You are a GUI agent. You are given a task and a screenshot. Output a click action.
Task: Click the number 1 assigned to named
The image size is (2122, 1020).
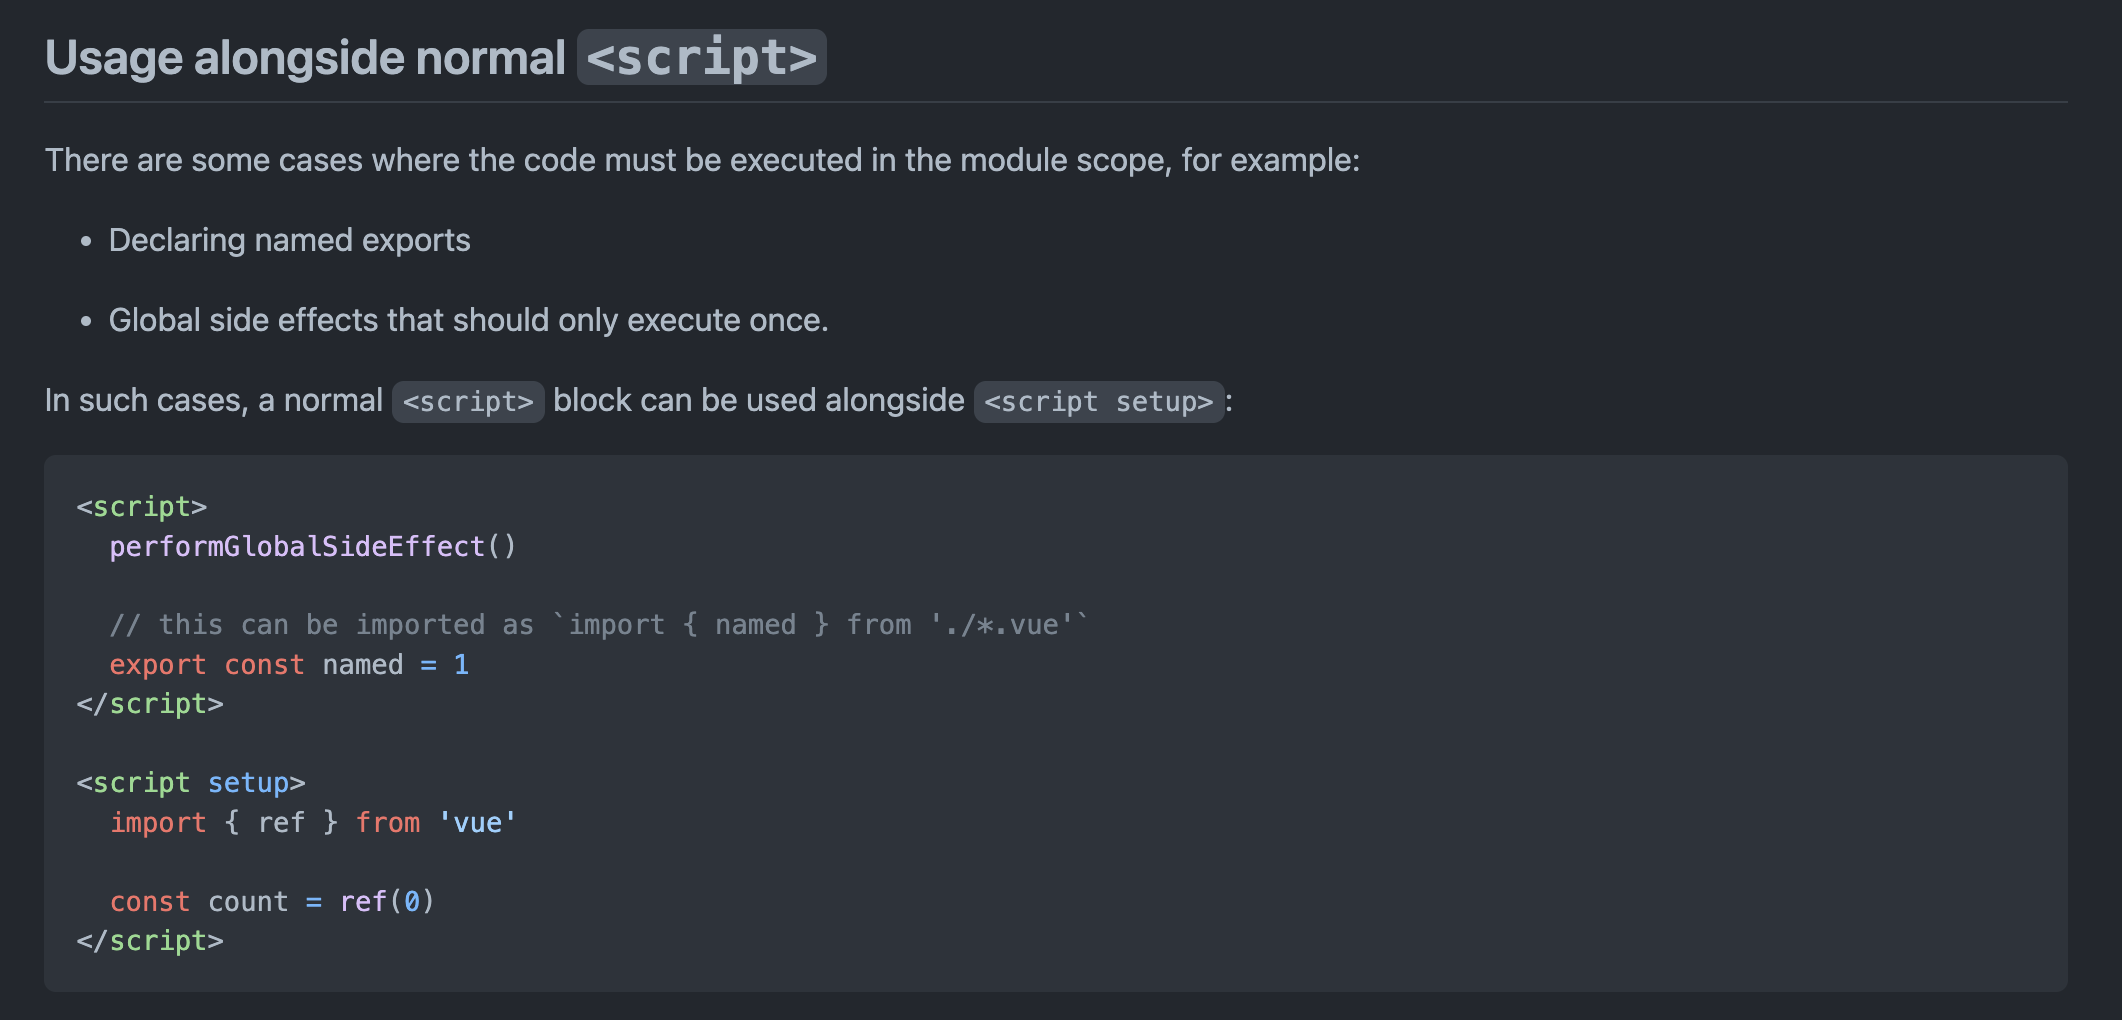[x=461, y=665]
